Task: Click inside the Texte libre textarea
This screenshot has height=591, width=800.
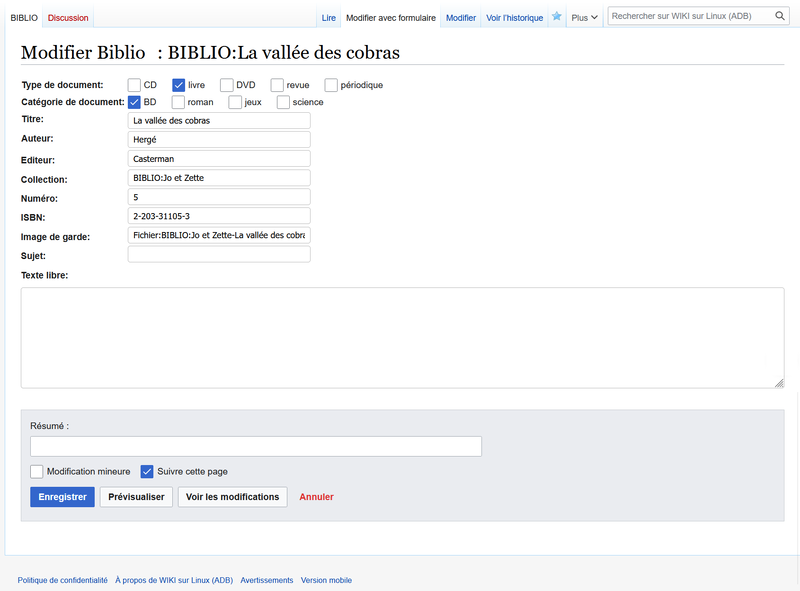Action: tap(403, 338)
